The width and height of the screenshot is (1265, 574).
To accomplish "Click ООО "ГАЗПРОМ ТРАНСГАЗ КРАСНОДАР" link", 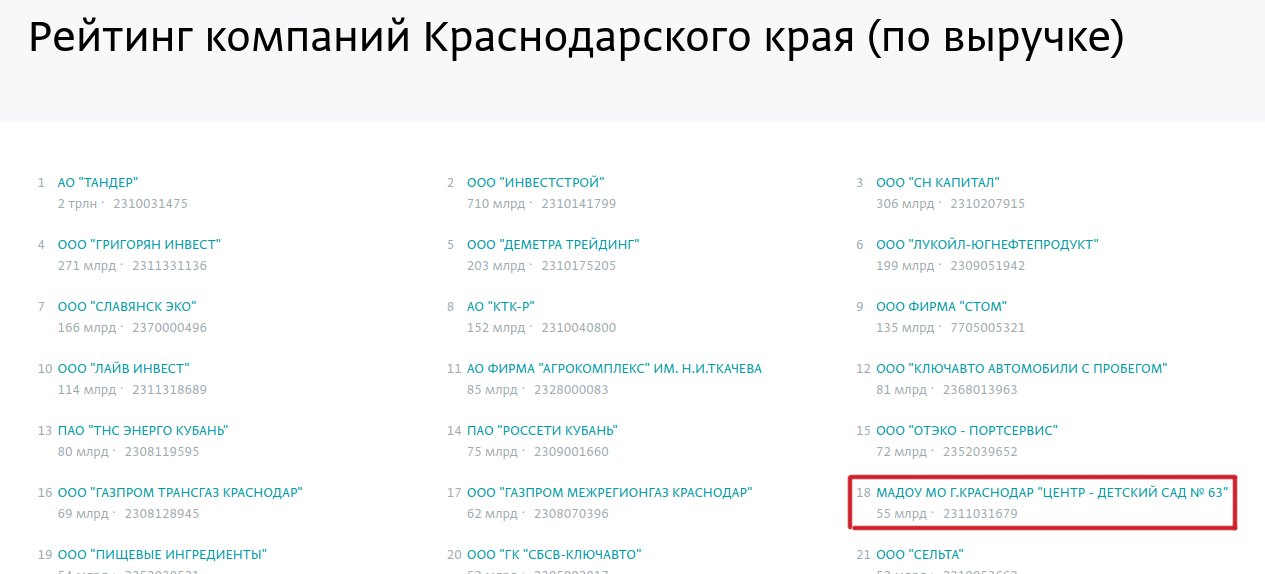I will pos(180,493).
